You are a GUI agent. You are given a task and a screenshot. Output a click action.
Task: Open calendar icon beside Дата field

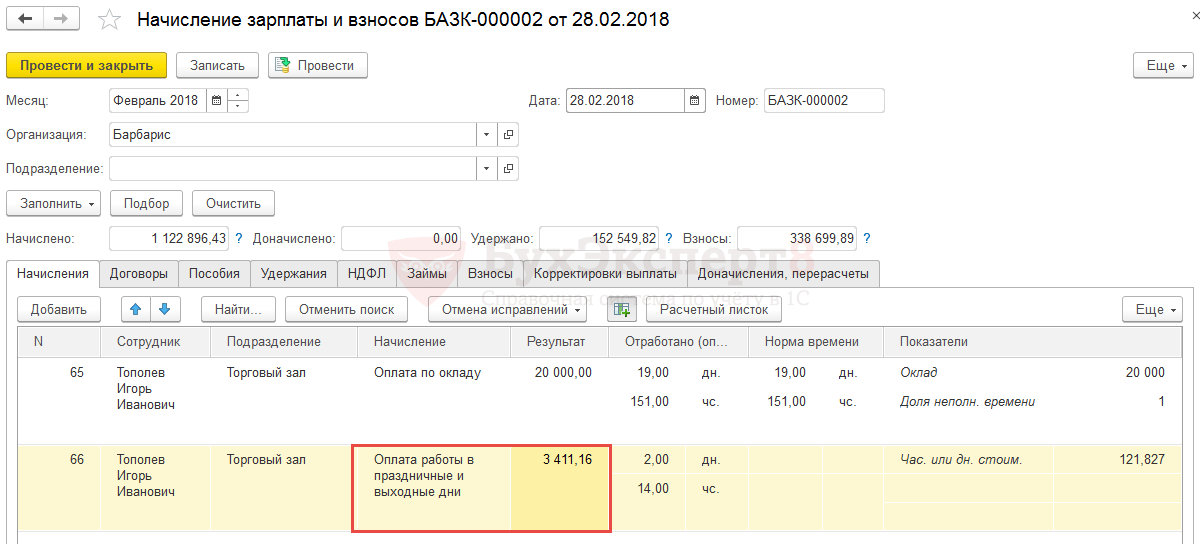695,100
